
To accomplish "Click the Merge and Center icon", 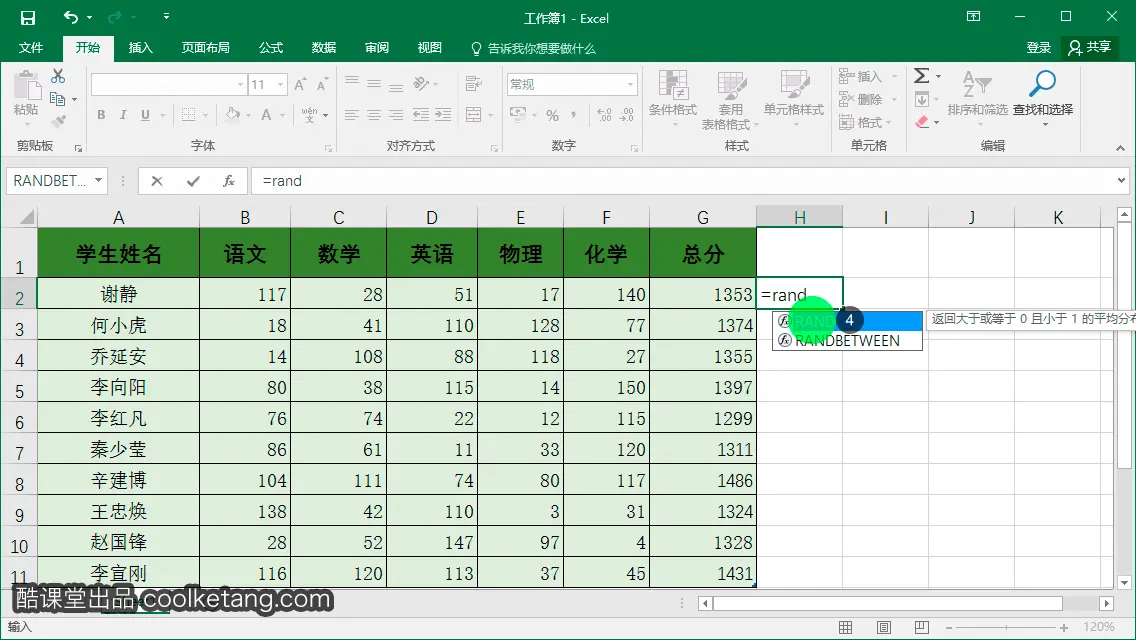I will point(473,115).
